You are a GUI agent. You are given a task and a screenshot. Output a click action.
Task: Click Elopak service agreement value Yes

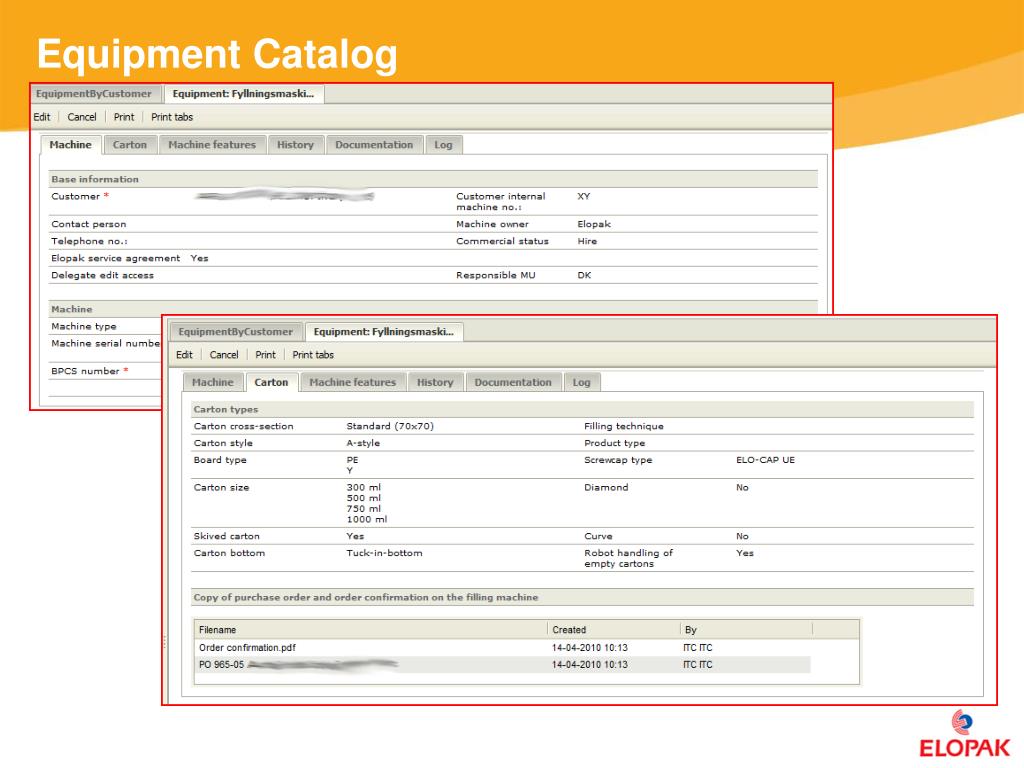pos(199,258)
